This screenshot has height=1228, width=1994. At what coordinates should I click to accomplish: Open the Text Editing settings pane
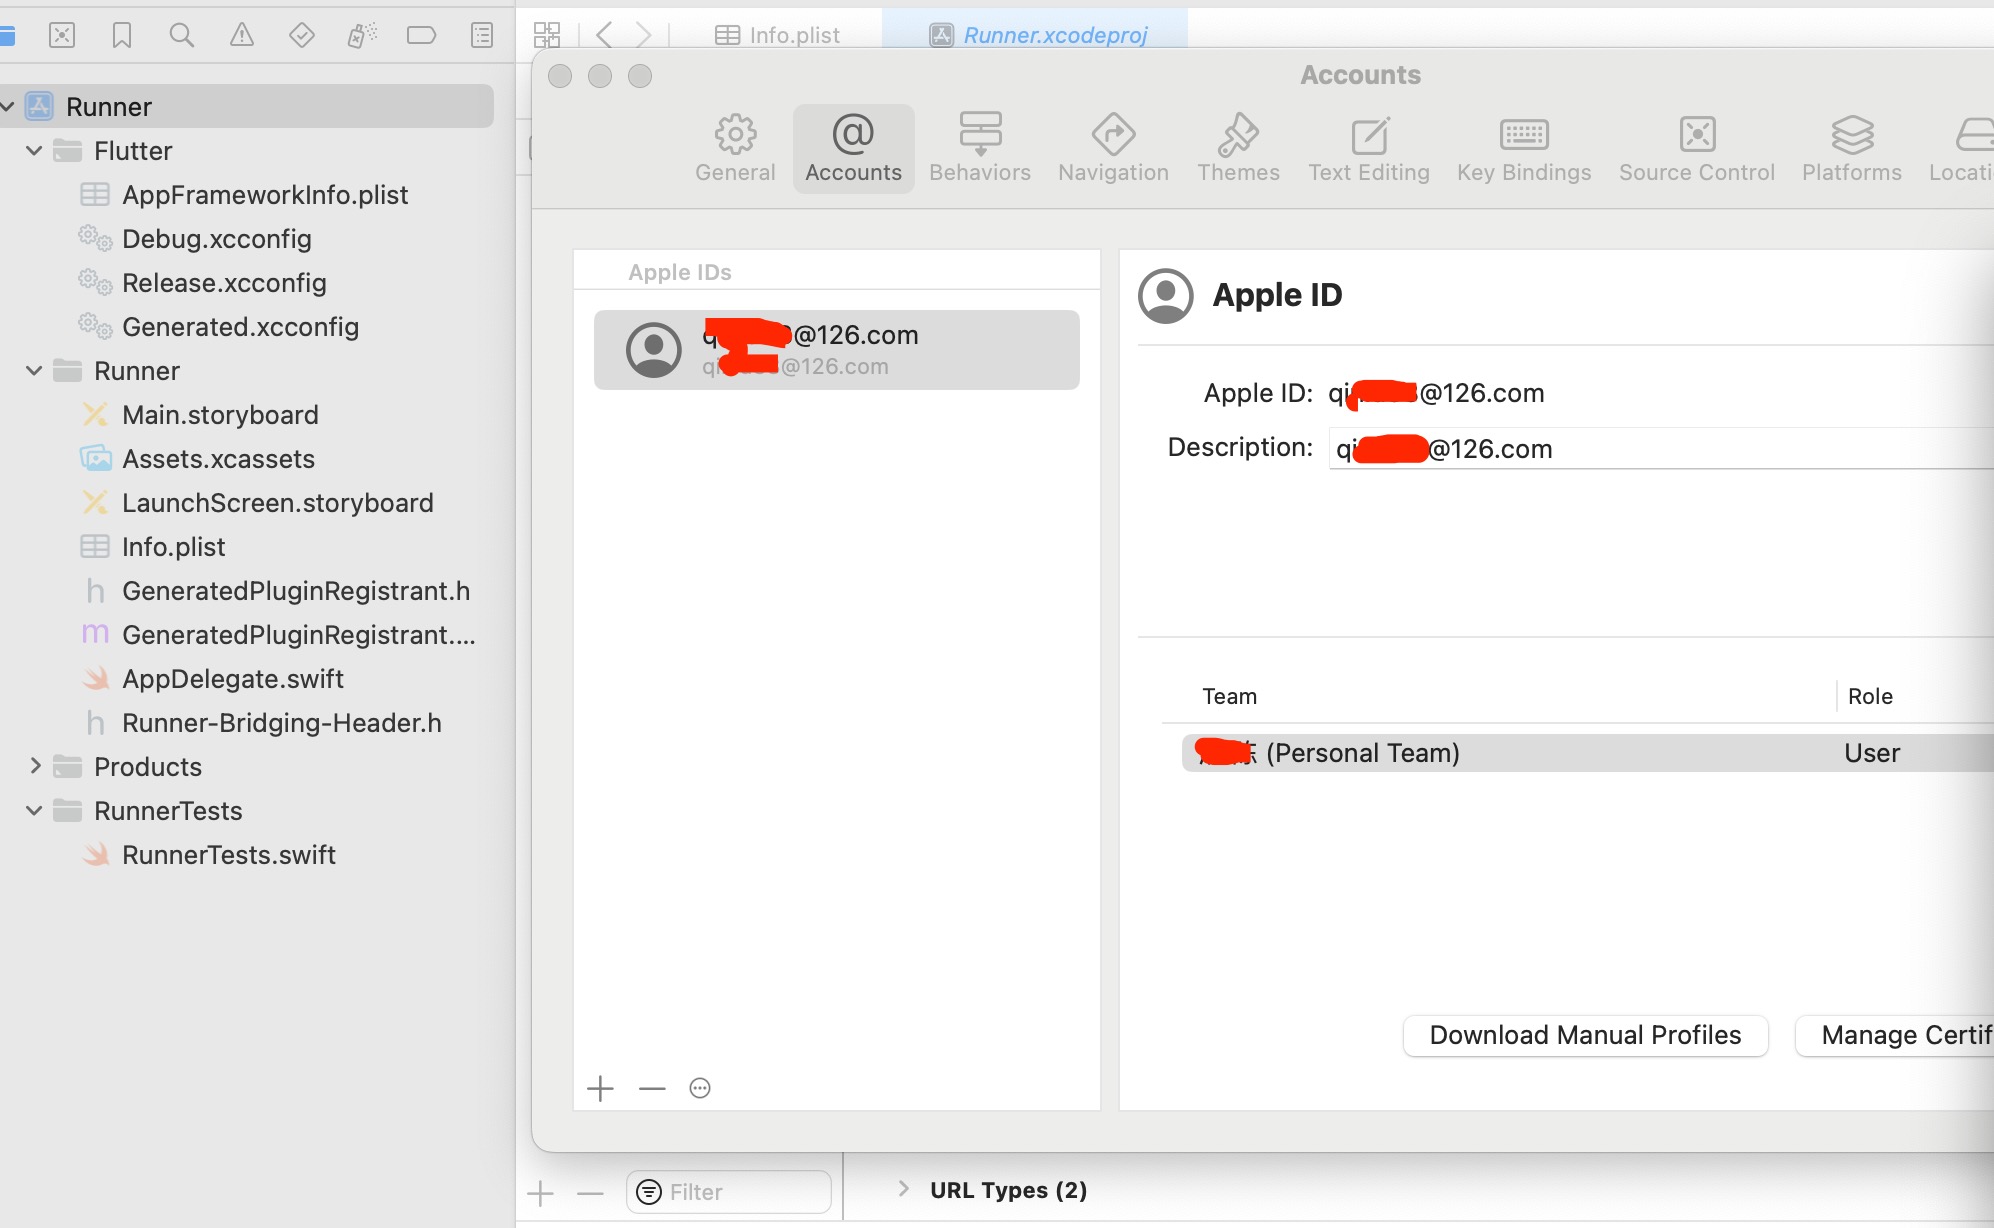click(1369, 148)
